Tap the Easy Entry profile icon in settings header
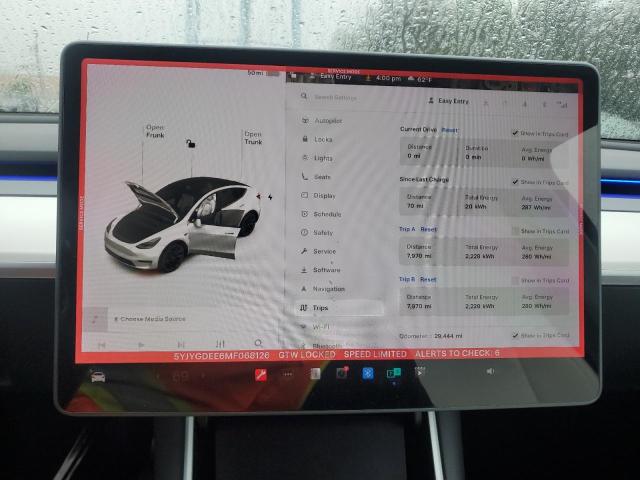The width and height of the screenshot is (640, 480). point(431,100)
